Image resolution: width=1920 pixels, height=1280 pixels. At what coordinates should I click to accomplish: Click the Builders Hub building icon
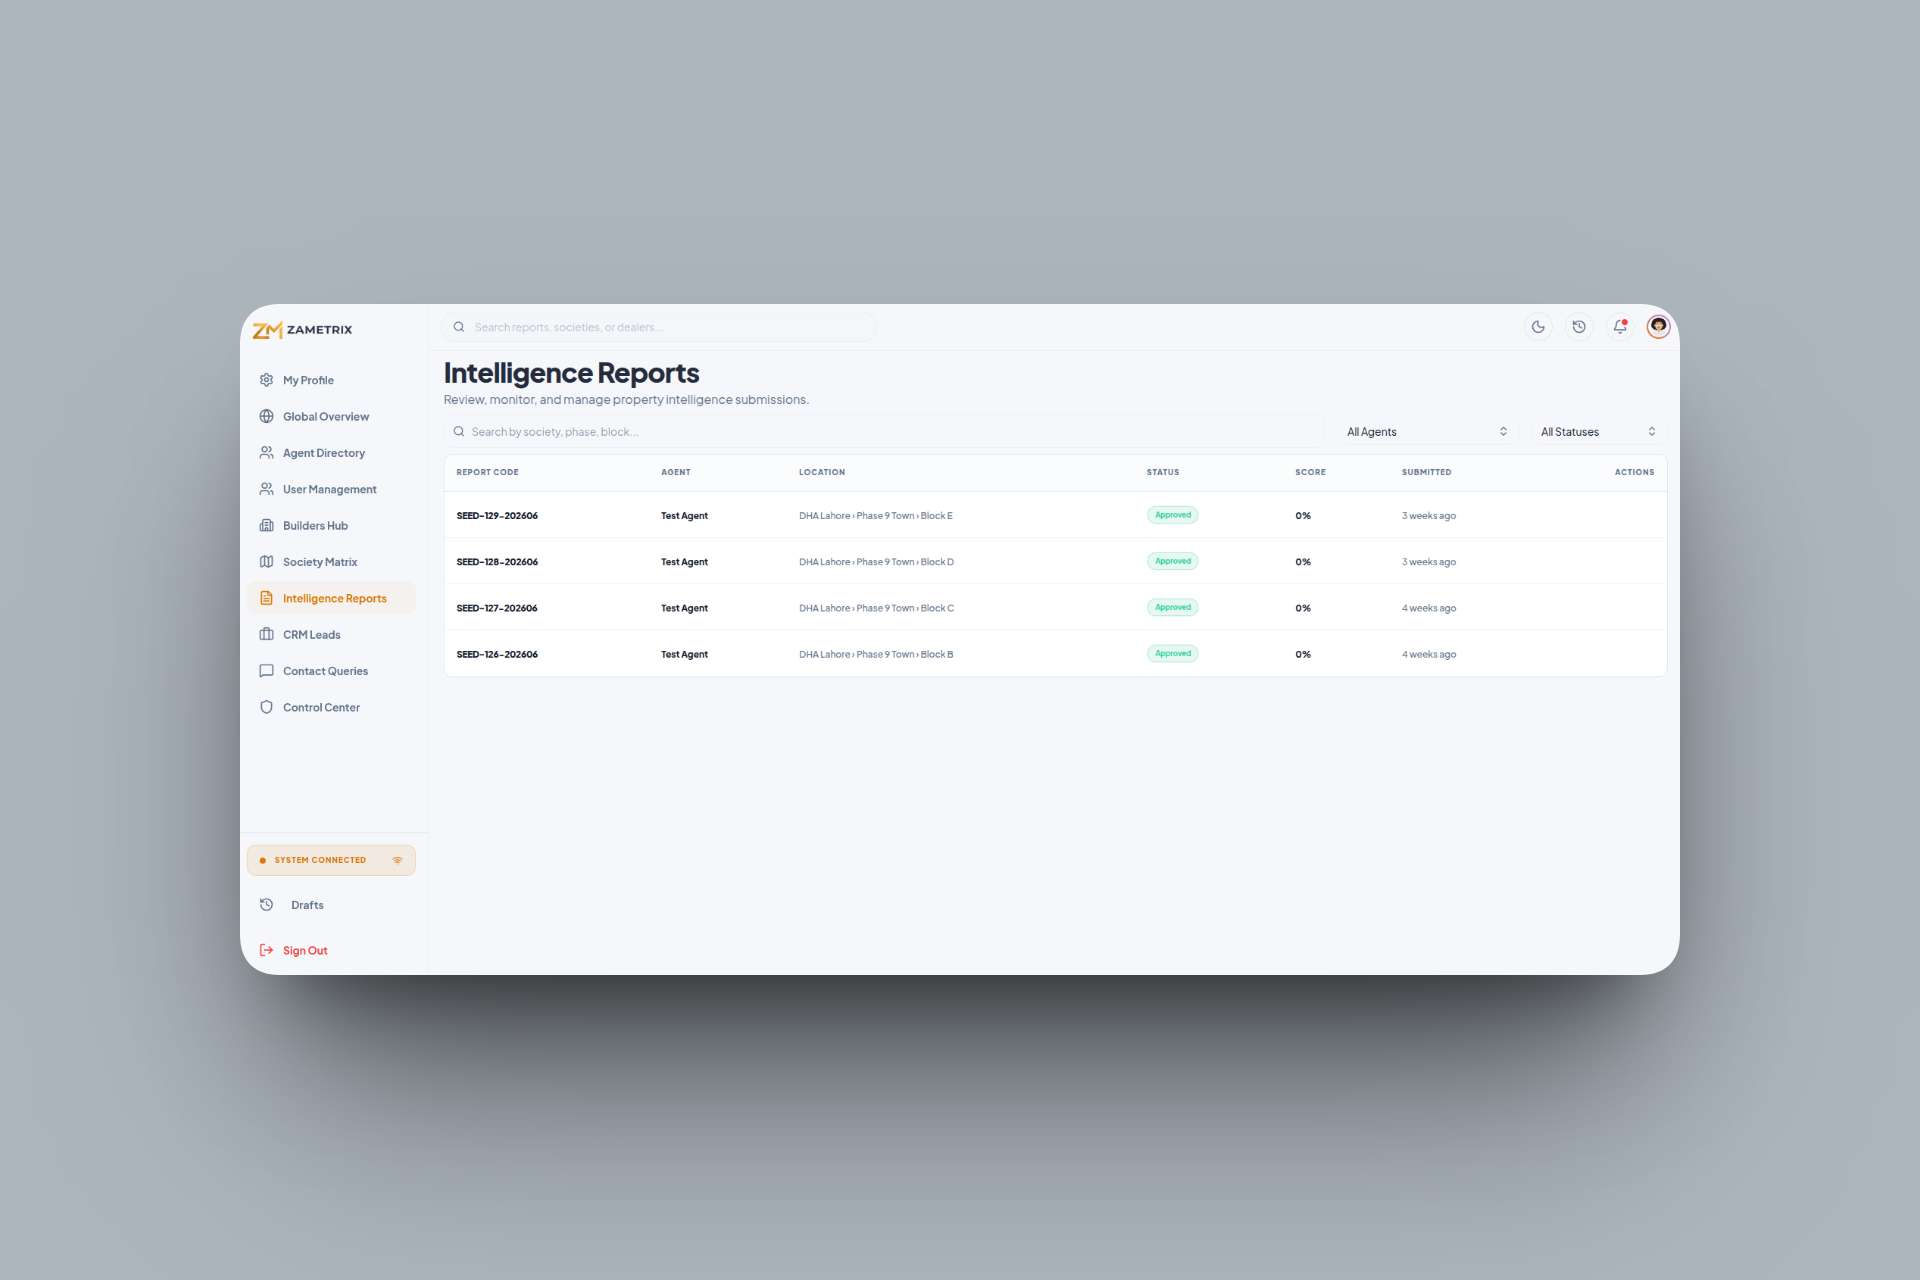click(x=266, y=525)
